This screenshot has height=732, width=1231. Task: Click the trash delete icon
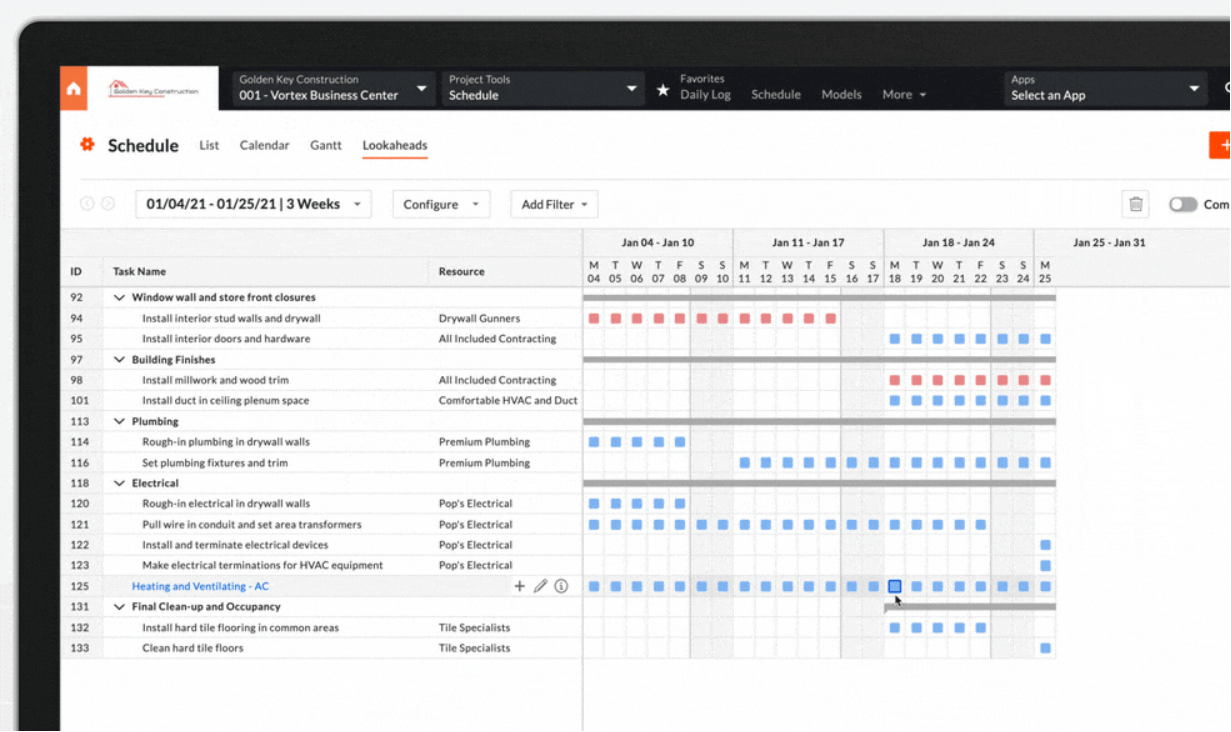(1136, 204)
